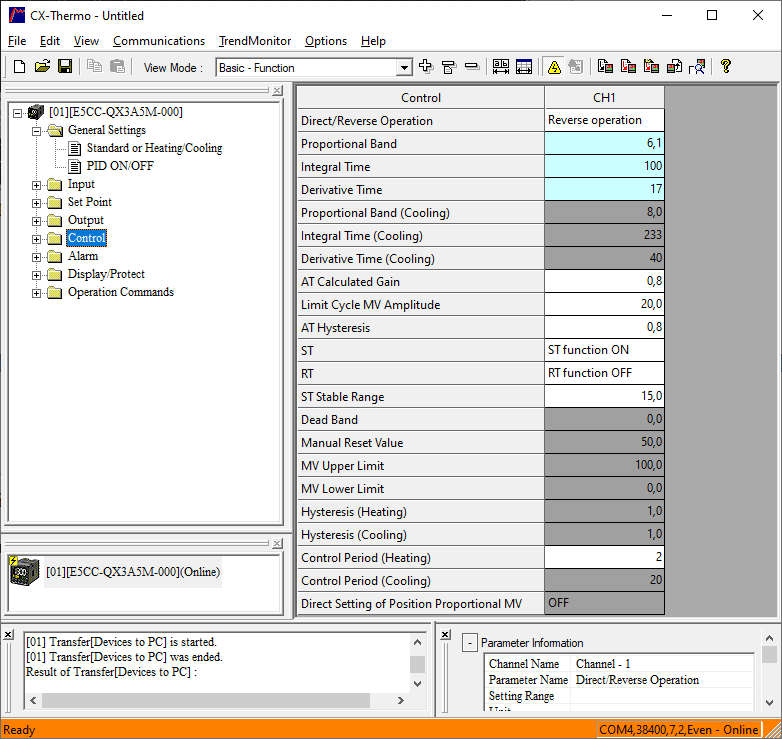Open a file using the folder icon

pyautogui.click(x=42, y=66)
